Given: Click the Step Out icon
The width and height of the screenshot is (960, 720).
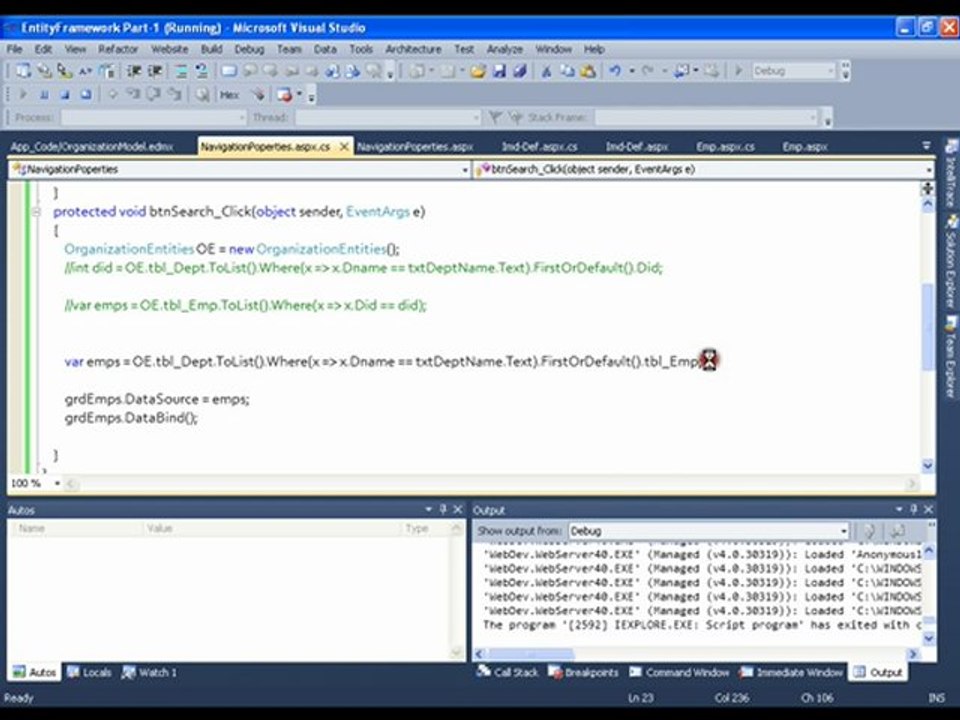Looking at the screenshot, I should point(174,94).
